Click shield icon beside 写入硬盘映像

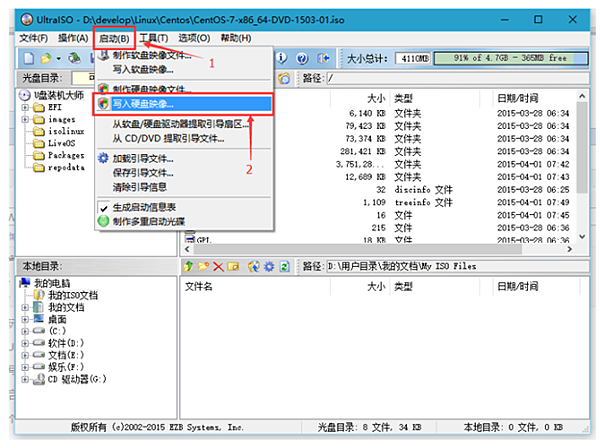click(x=103, y=104)
